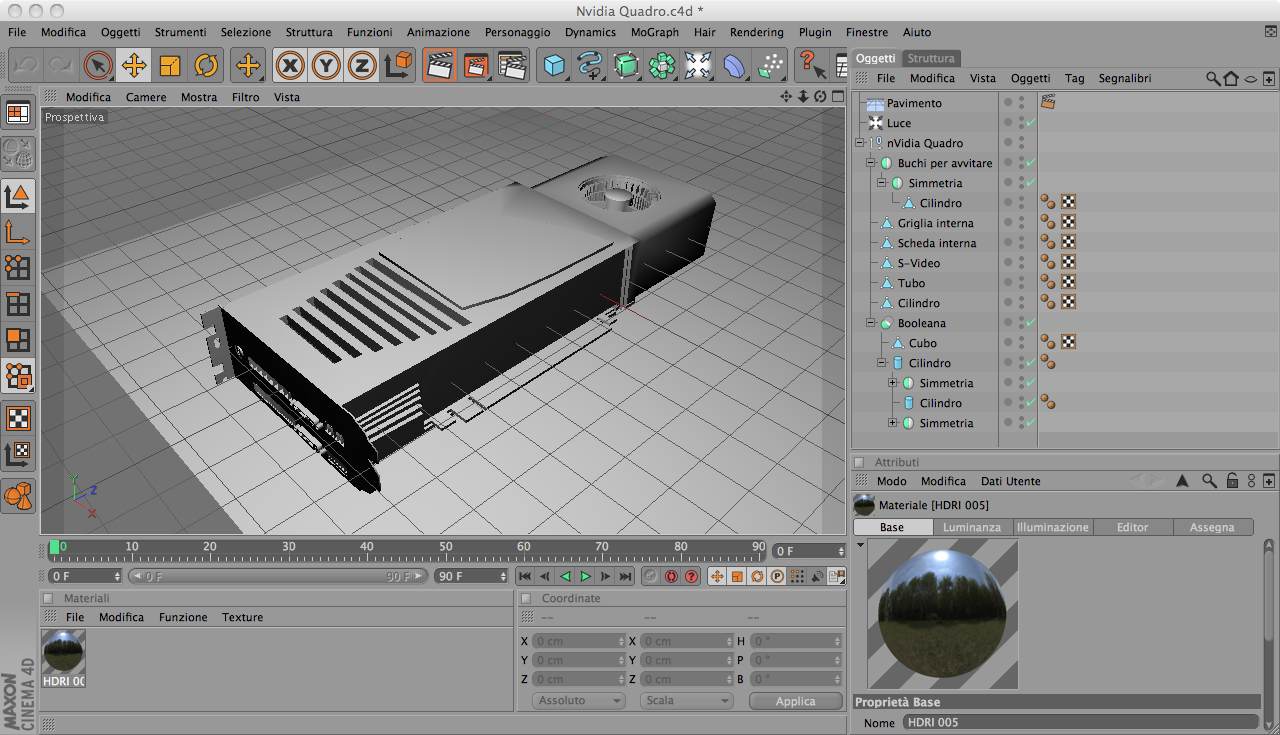Click the search icon in Oggetti panel

(1213, 78)
